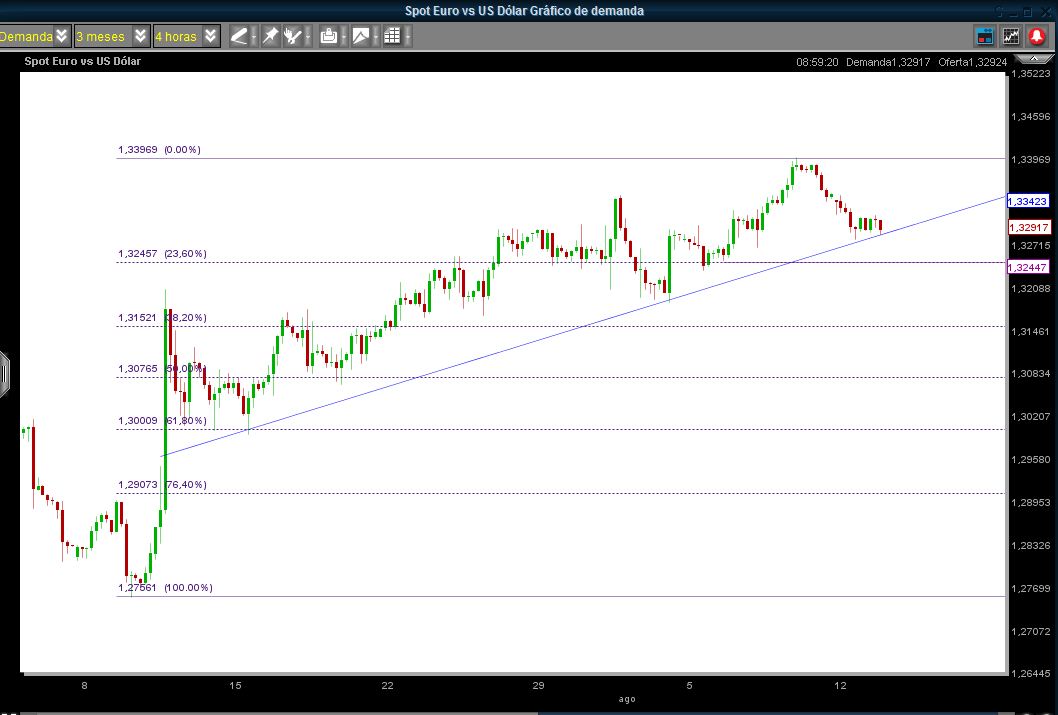Click the 1,29073 (76,40%) Fibonacci label
Image resolution: width=1058 pixels, height=715 pixels.
[162, 485]
